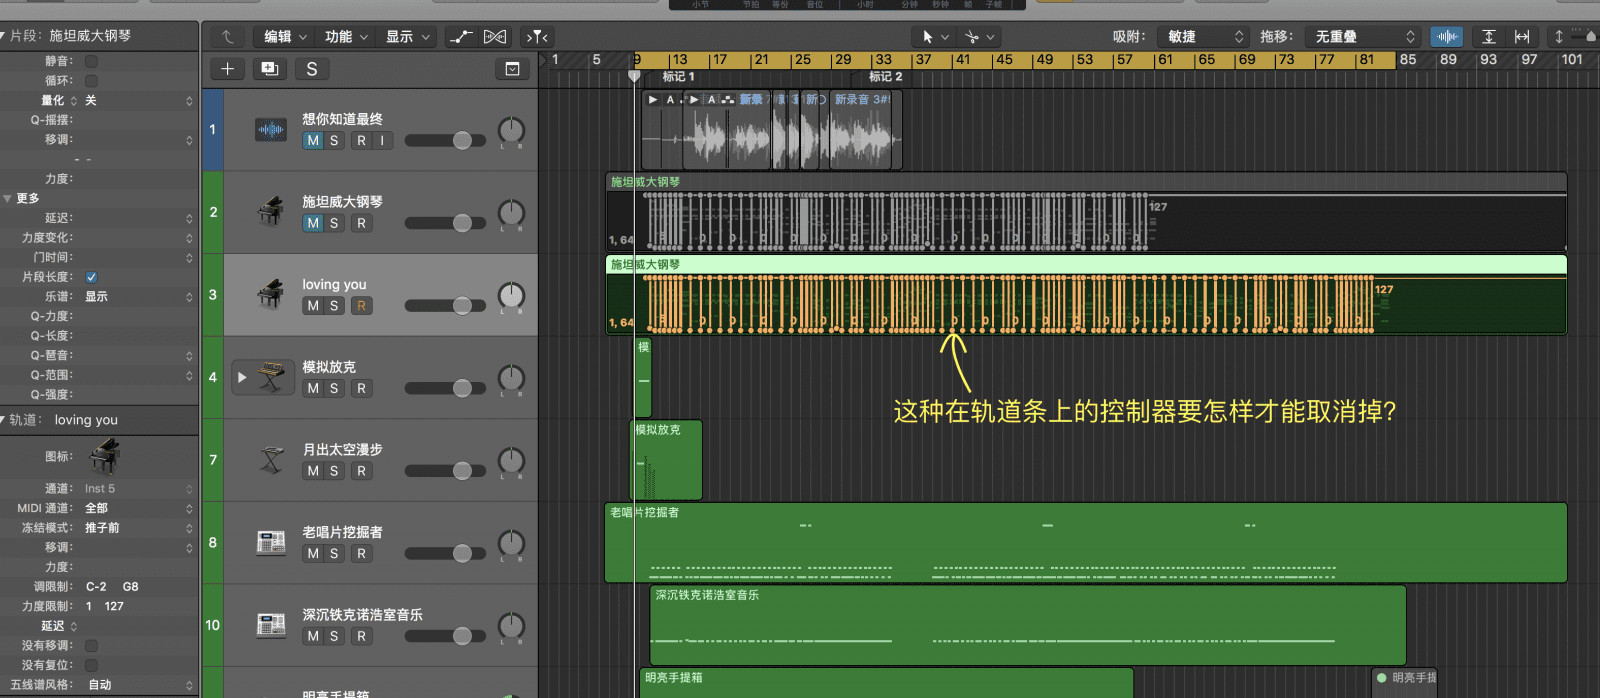
Task: Uncheck the 片段长度 checkbox
Action: [91, 277]
